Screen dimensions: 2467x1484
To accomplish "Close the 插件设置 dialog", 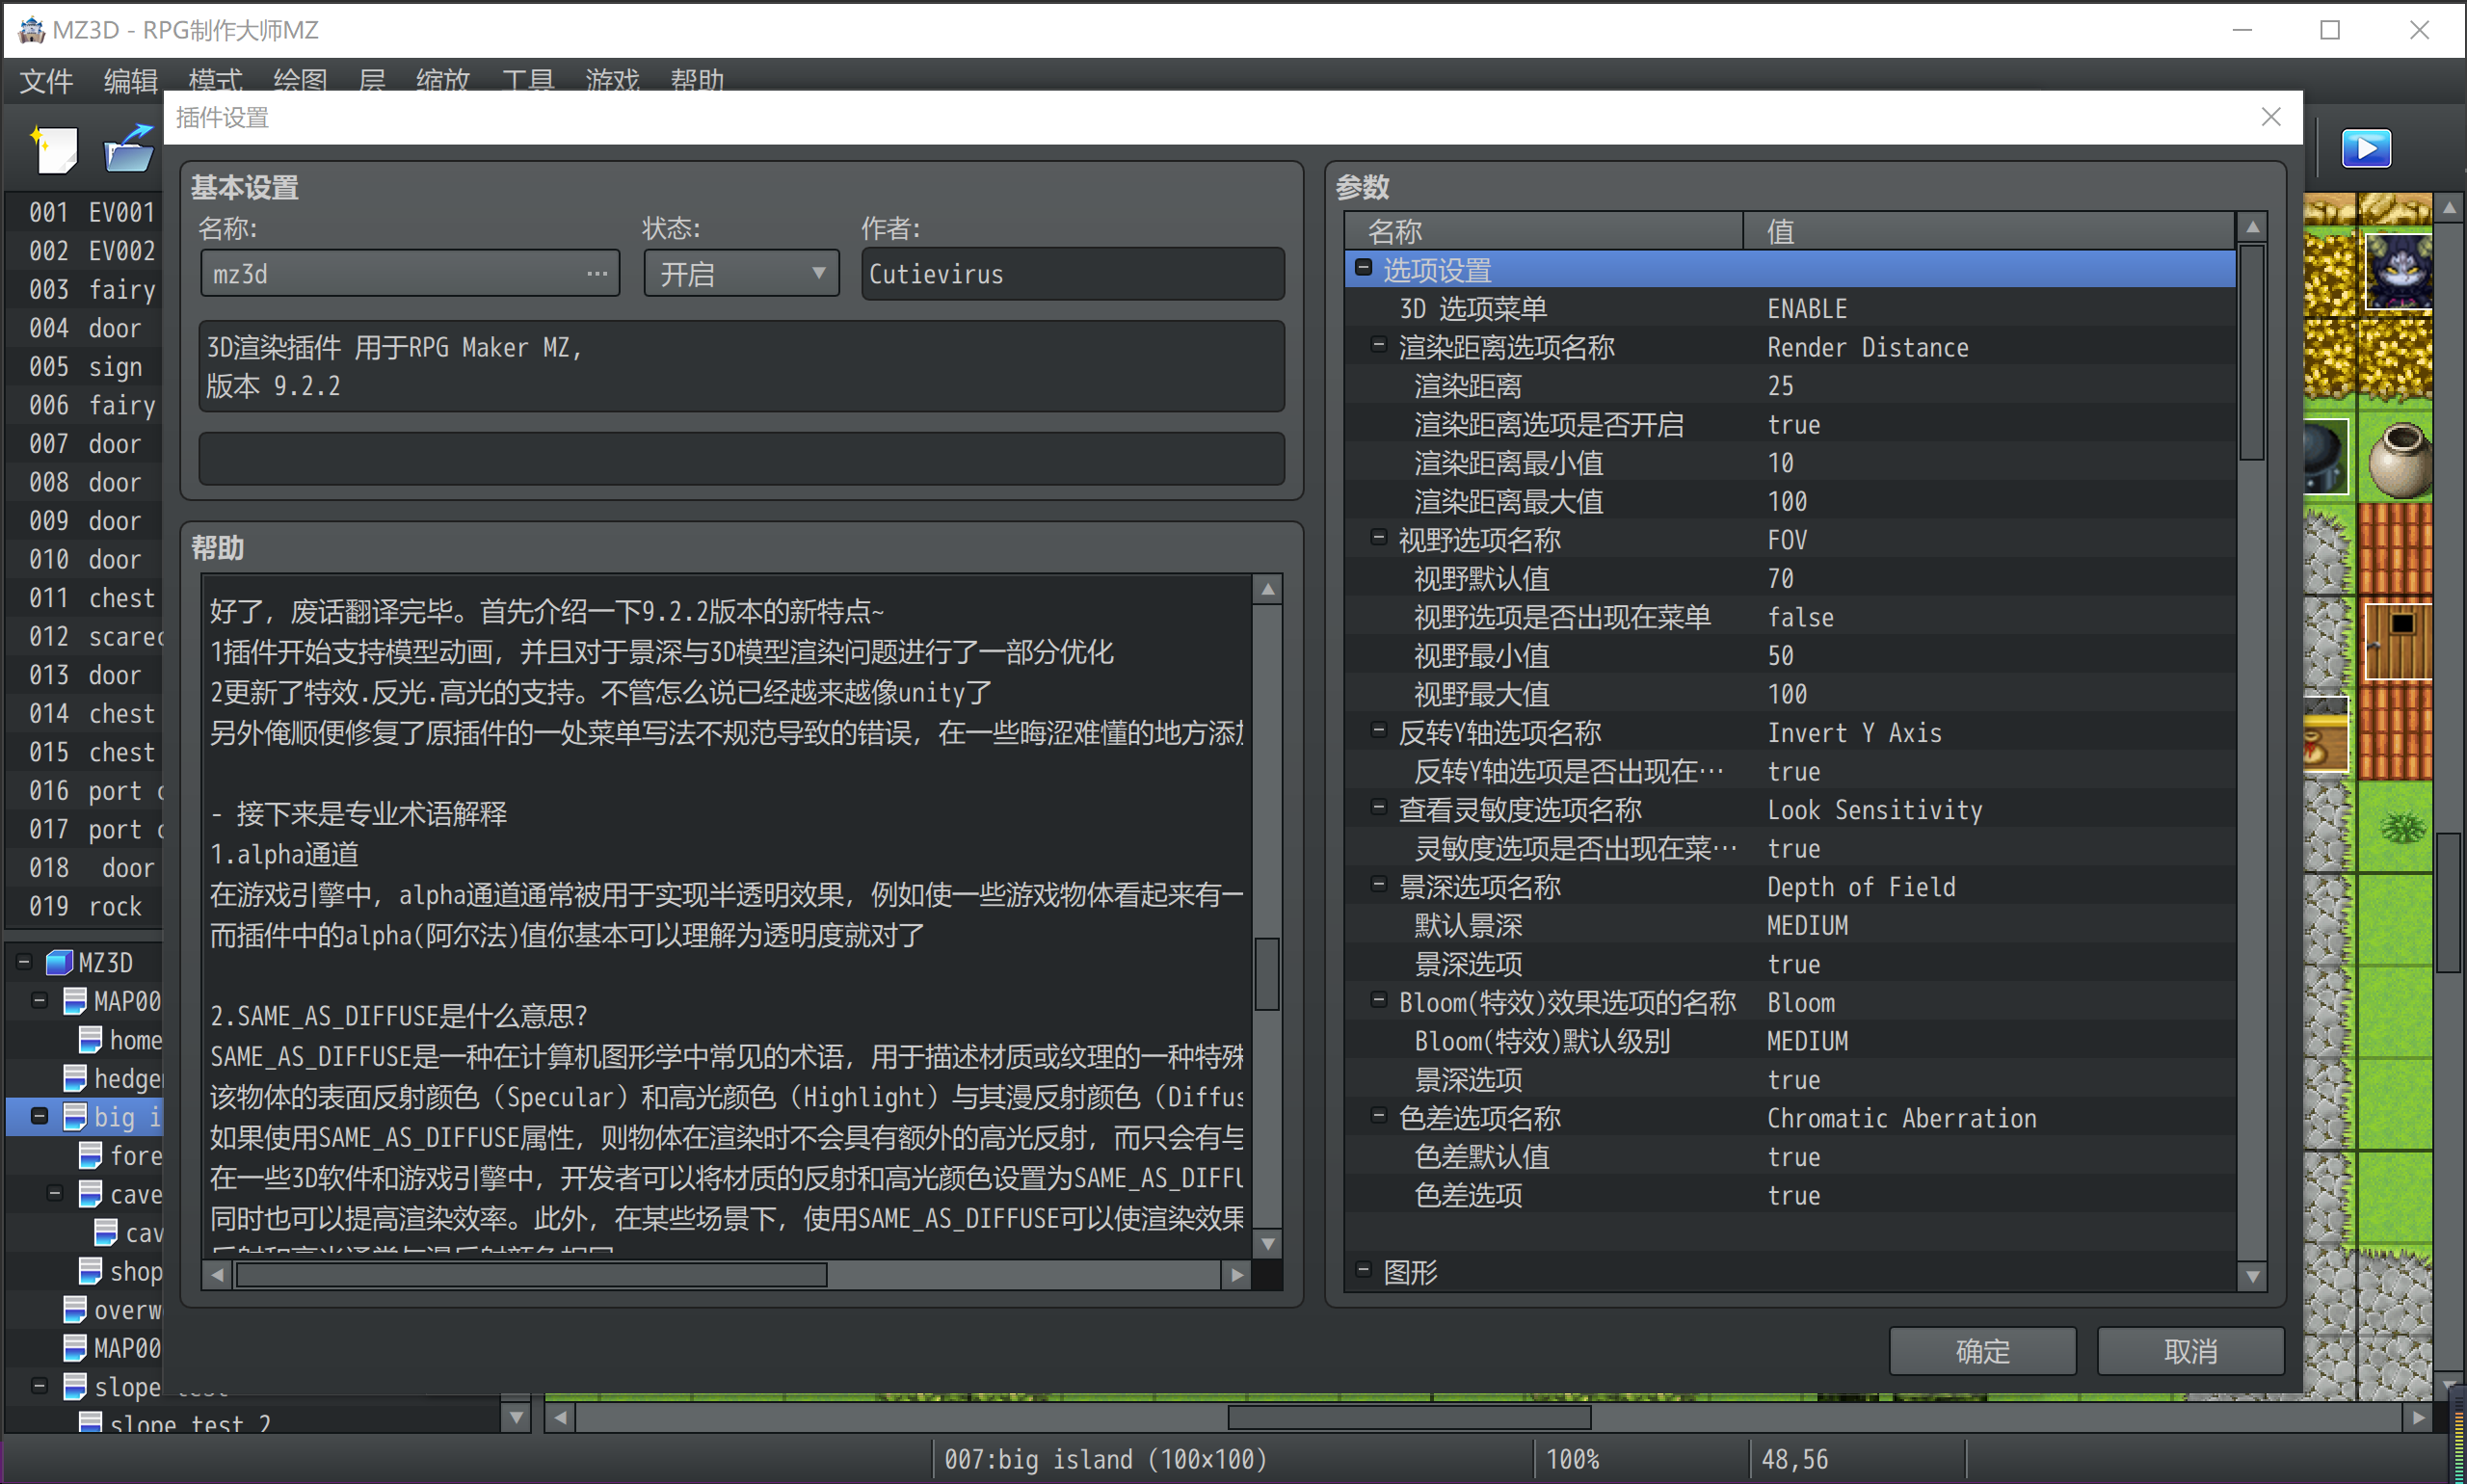I will (x=2270, y=117).
